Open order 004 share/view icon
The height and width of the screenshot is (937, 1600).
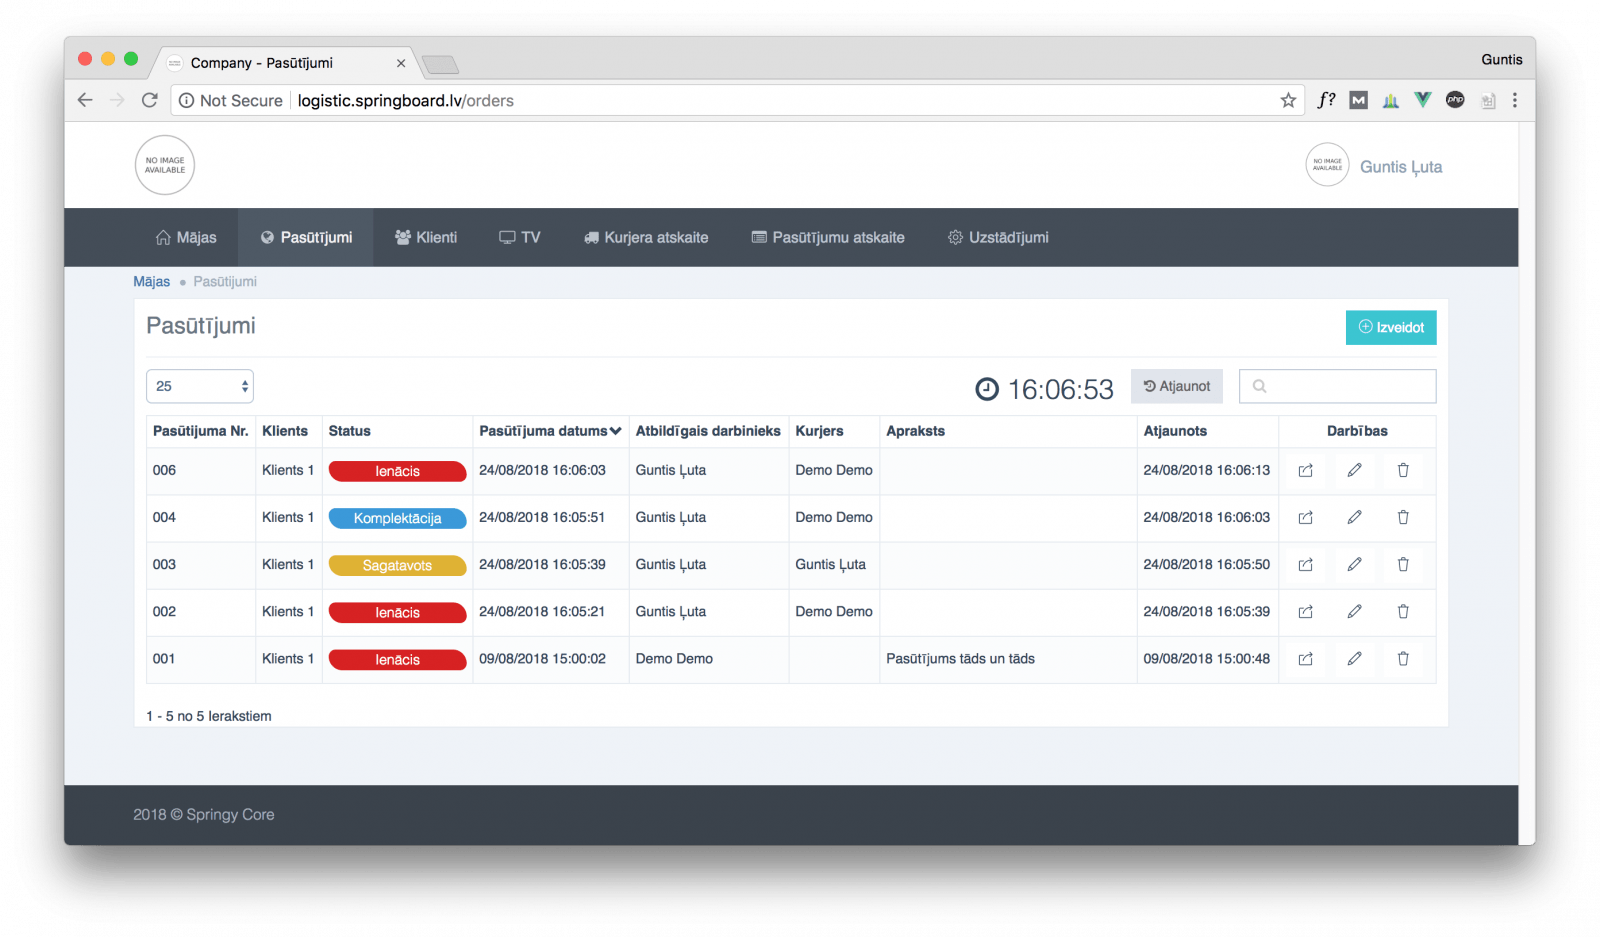coord(1305,518)
